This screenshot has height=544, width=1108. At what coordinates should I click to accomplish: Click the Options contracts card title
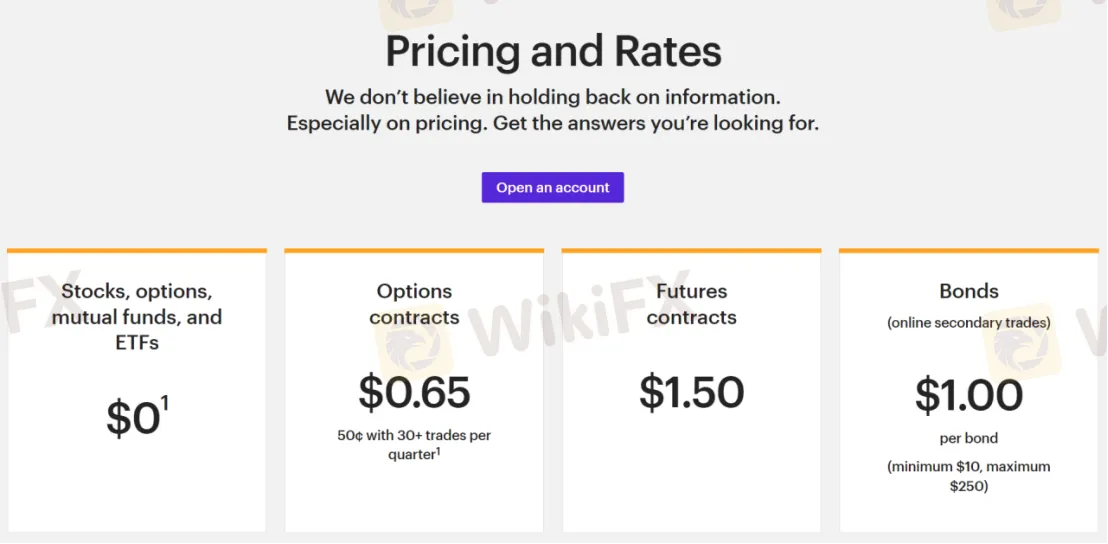[x=414, y=304]
